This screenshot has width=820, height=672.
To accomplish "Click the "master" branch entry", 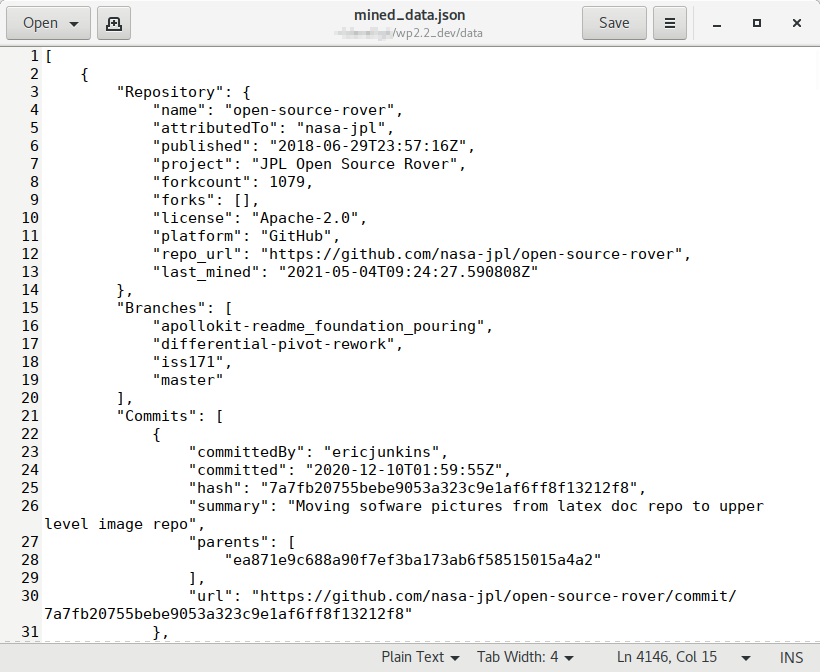I will pos(188,380).
